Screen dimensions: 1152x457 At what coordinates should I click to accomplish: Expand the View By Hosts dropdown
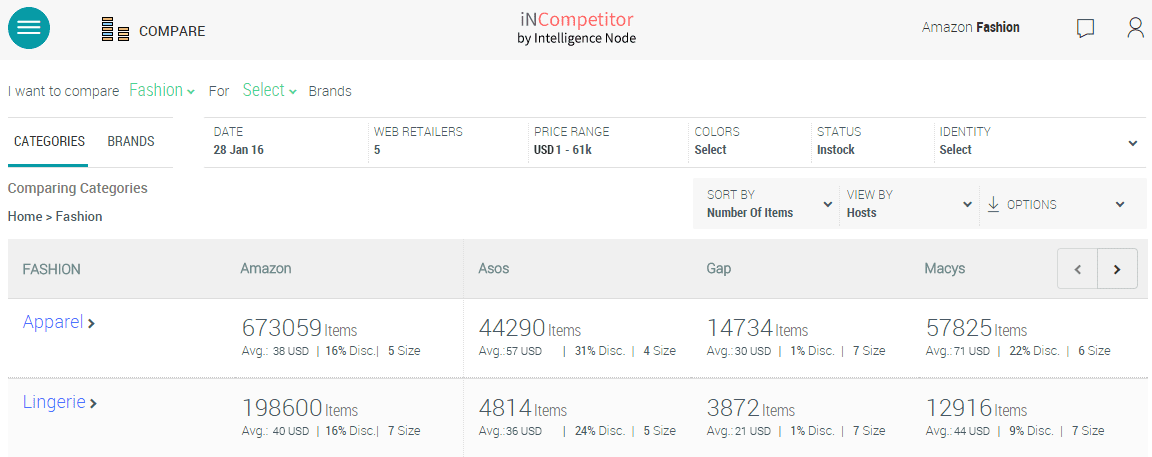908,204
